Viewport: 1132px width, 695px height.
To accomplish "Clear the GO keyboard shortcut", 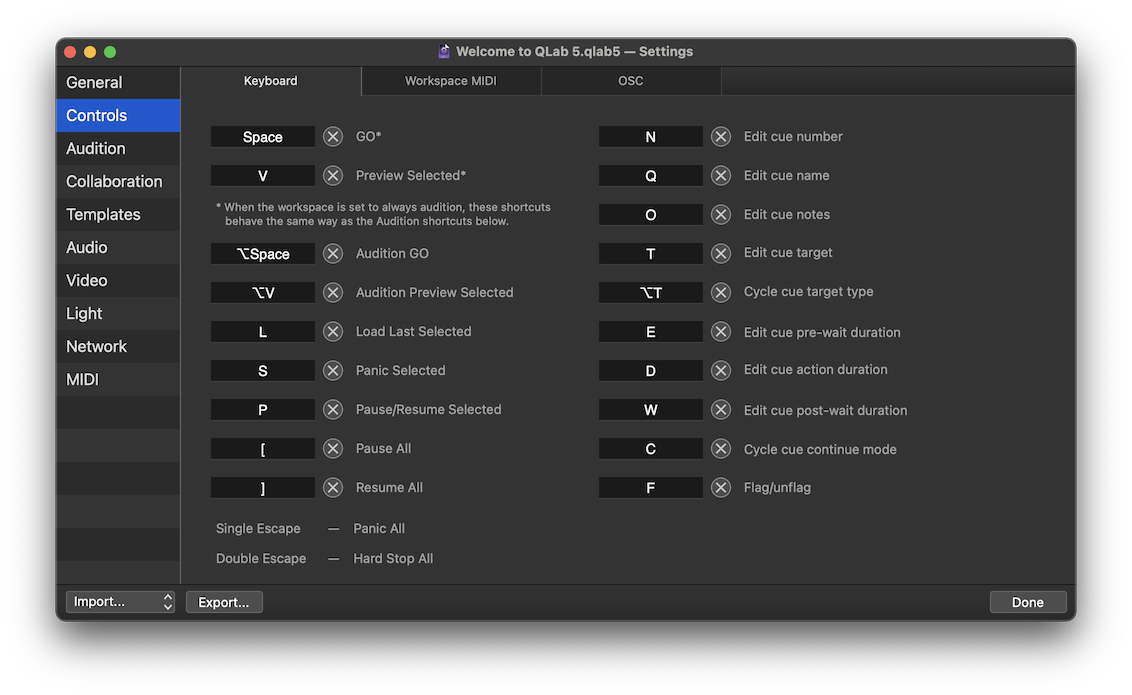I will (x=333, y=136).
